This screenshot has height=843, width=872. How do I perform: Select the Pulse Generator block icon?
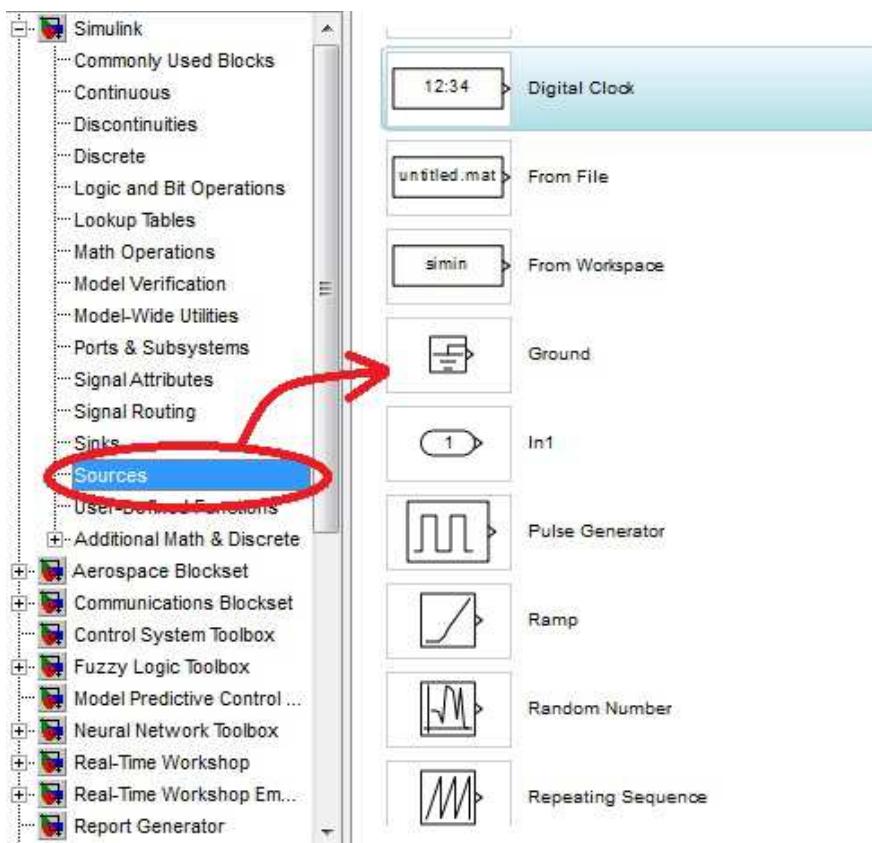tap(451, 531)
